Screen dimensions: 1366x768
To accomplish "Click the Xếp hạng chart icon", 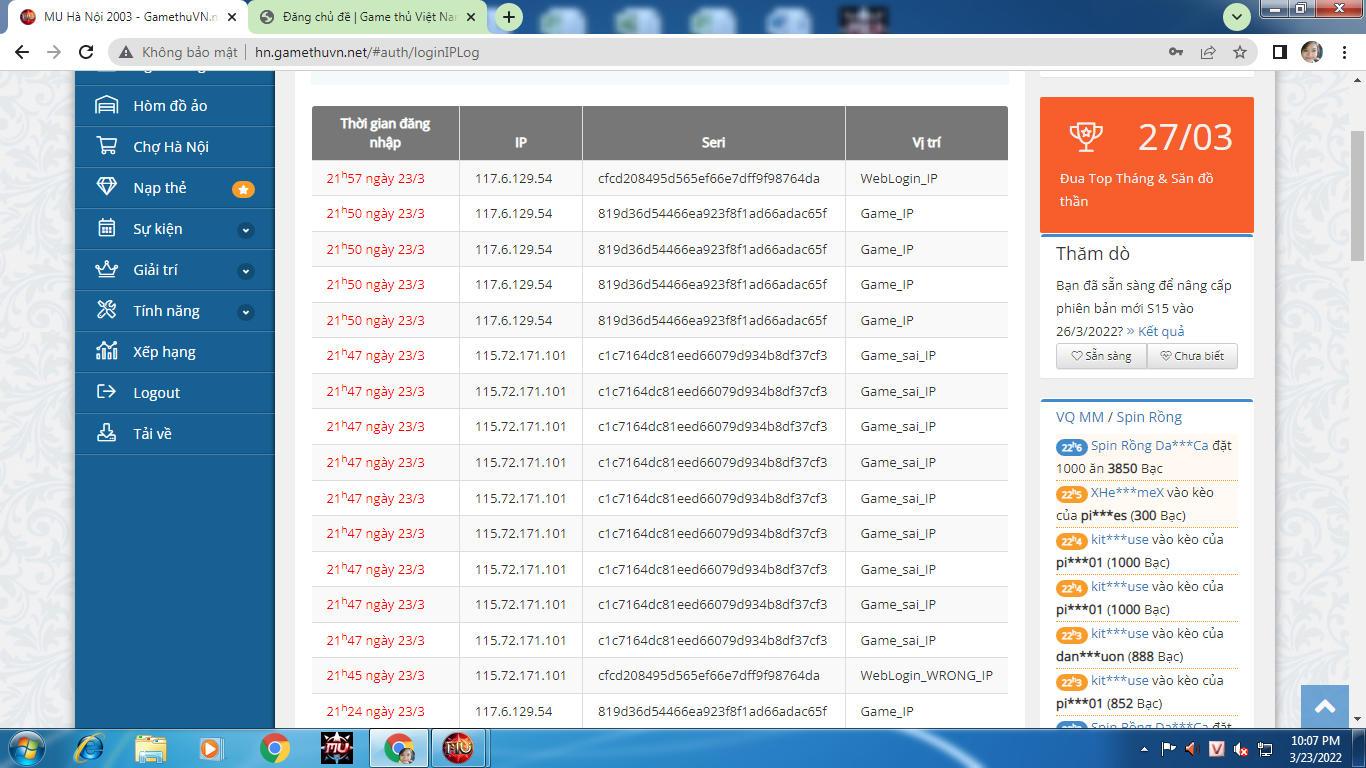I will coord(106,352).
